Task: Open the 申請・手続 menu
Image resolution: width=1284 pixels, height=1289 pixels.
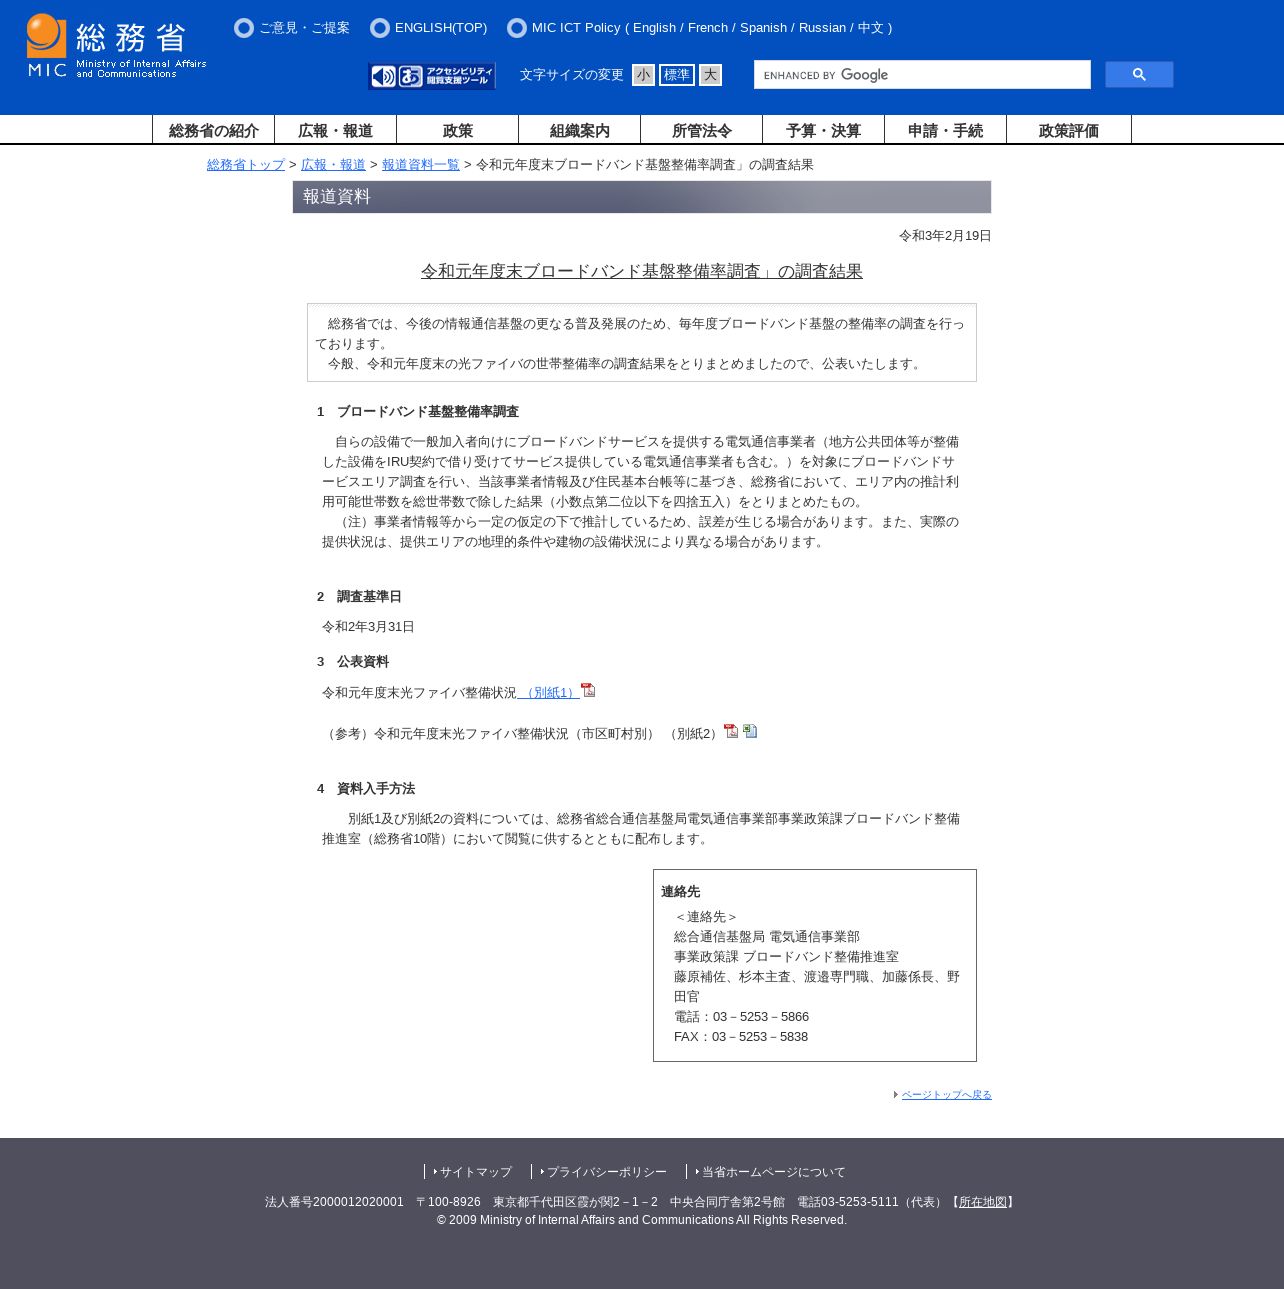Action: (x=946, y=130)
